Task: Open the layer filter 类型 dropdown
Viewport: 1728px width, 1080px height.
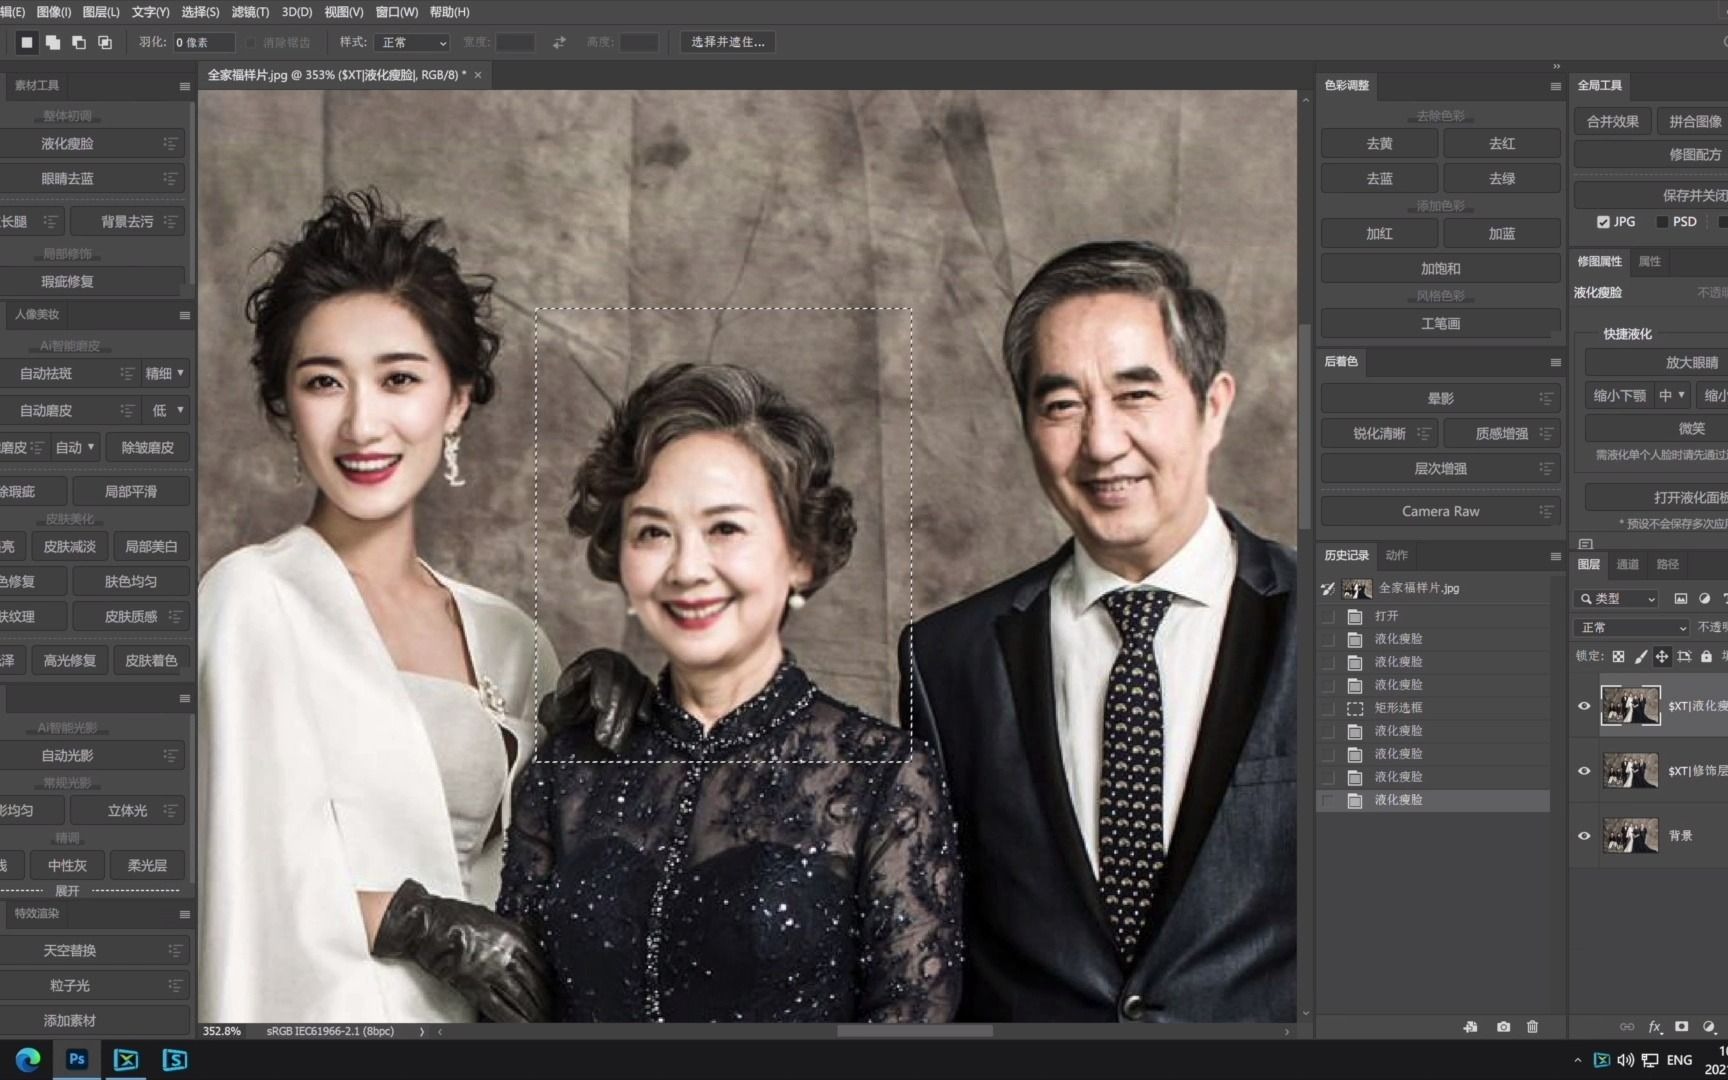Action: pyautogui.click(x=1617, y=598)
